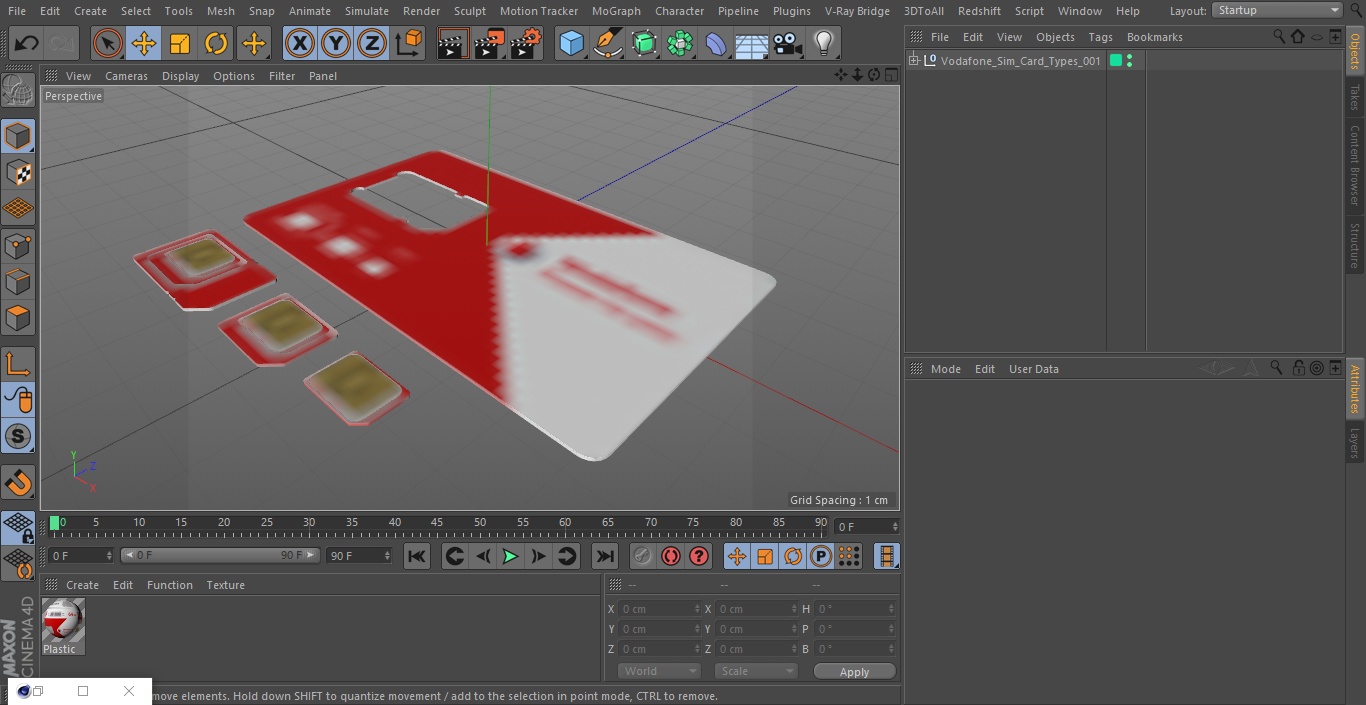1366x705 pixels.
Task: Add a Light object
Action: tap(824, 43)
